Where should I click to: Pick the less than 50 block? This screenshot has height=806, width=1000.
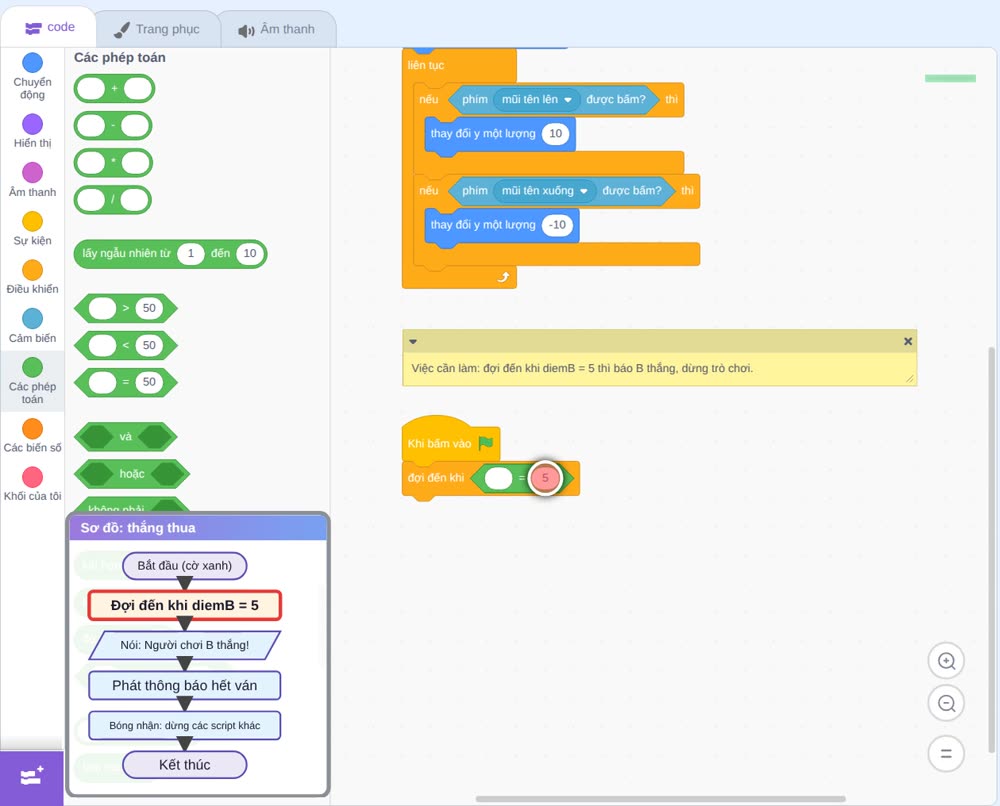(126, 346)
